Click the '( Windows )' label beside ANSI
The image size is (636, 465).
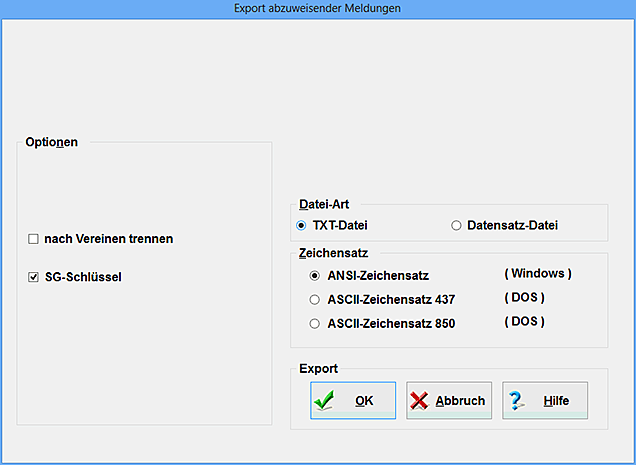click(x=537, y=273)
